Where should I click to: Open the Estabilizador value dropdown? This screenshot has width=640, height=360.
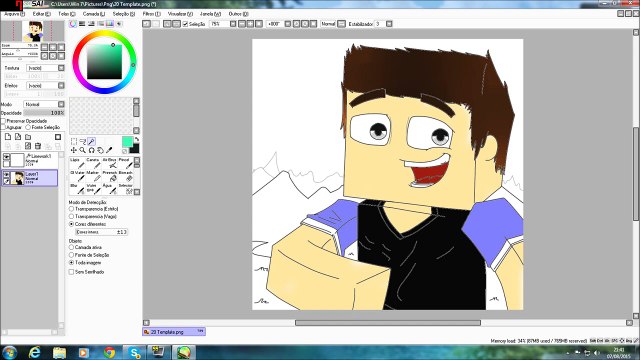389,24
